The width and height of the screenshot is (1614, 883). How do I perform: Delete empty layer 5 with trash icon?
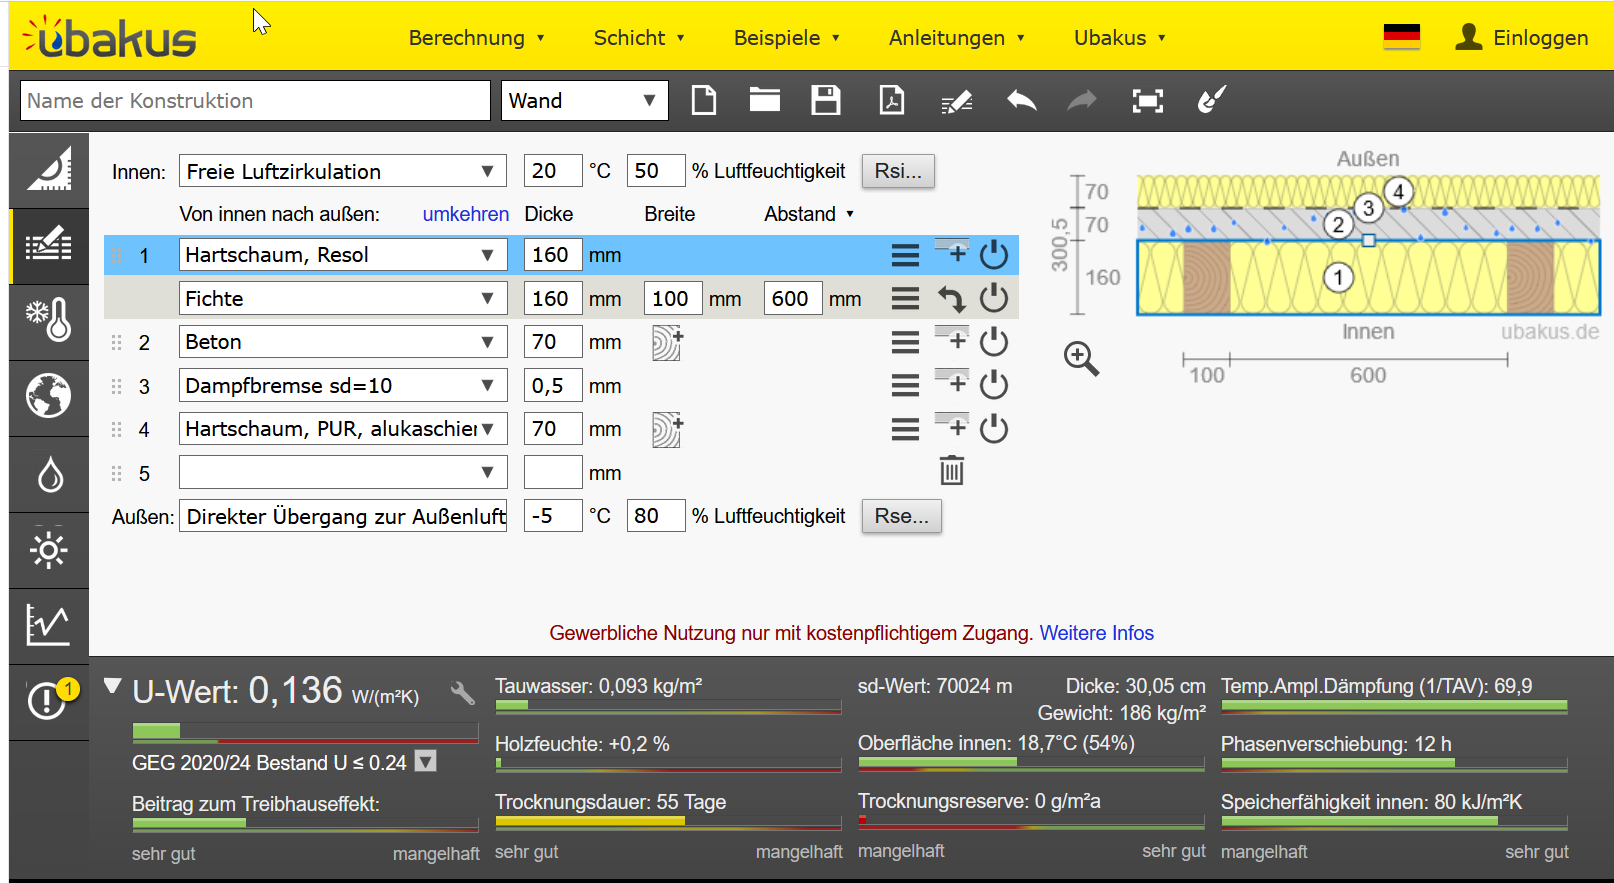(x=951, y=471)
